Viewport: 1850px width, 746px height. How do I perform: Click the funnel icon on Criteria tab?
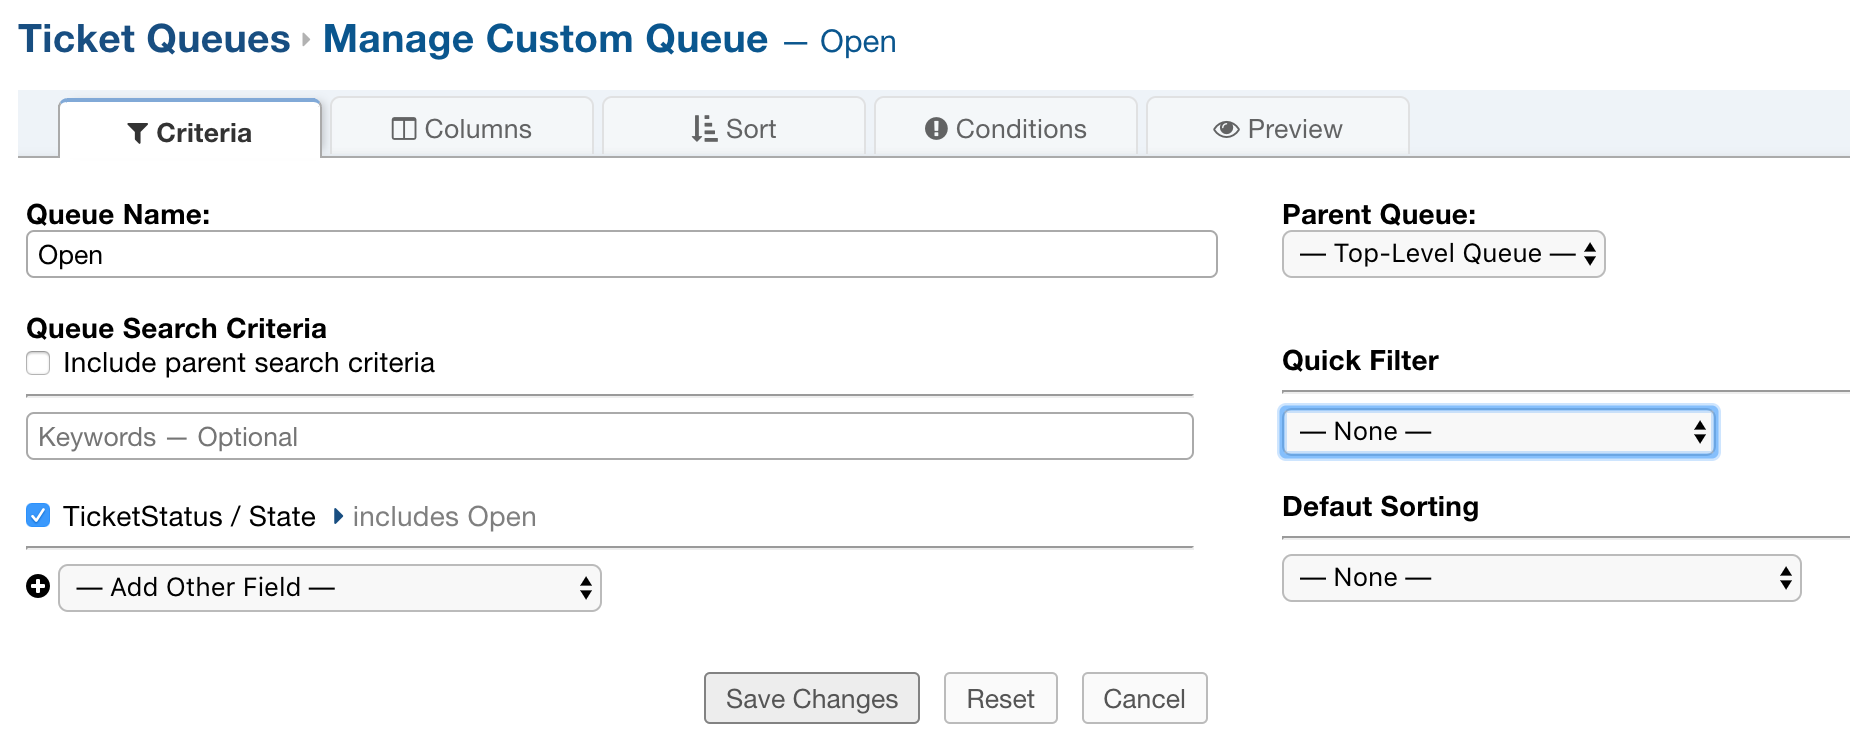point(138,133)
